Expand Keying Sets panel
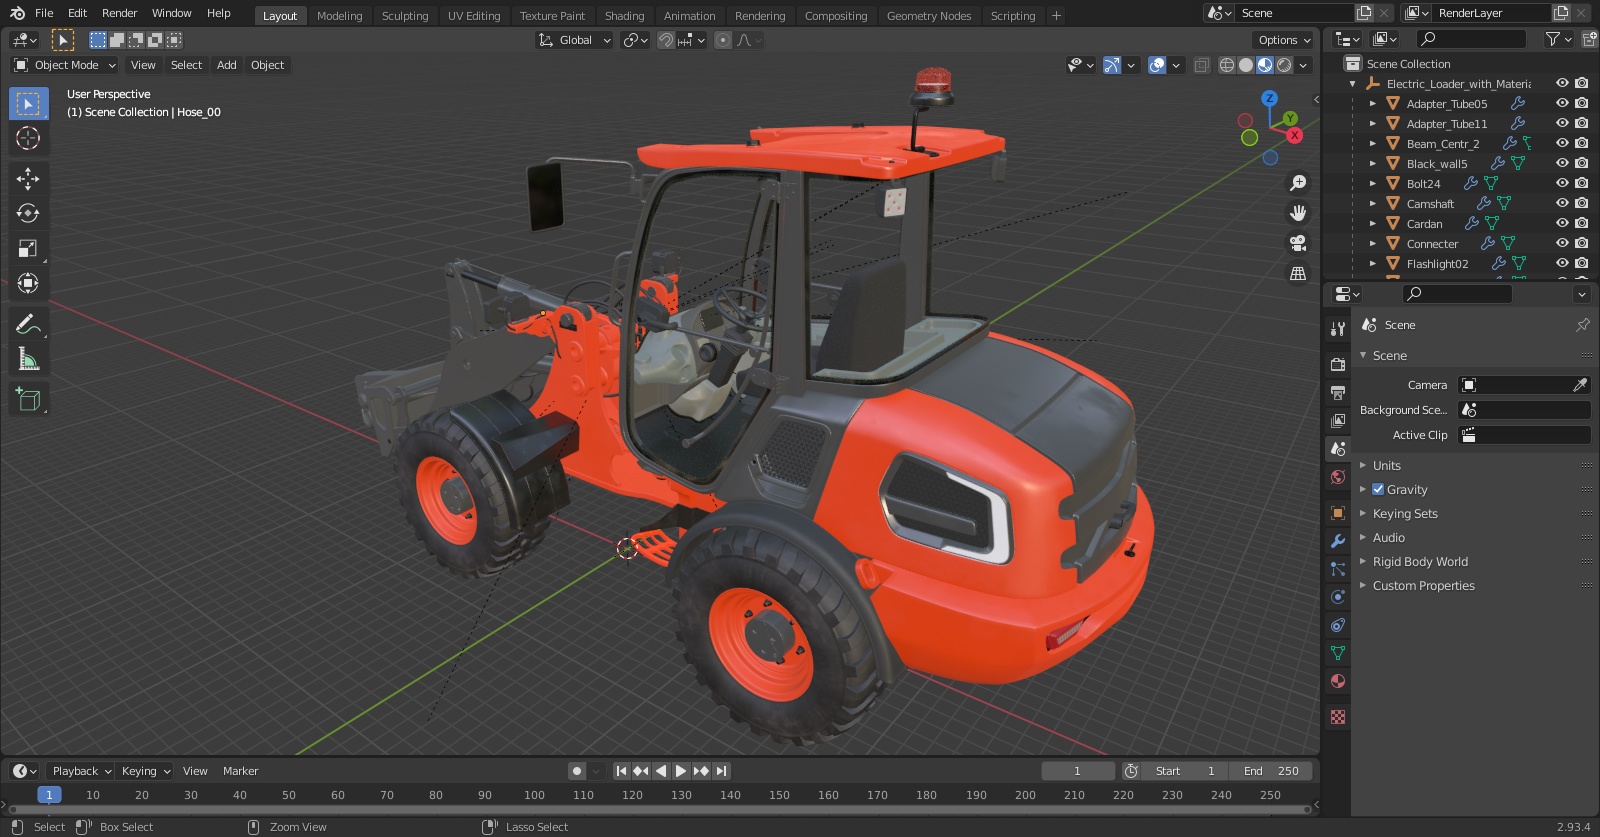Viewport: 1600px width, 837px height. click(1404, 514)
